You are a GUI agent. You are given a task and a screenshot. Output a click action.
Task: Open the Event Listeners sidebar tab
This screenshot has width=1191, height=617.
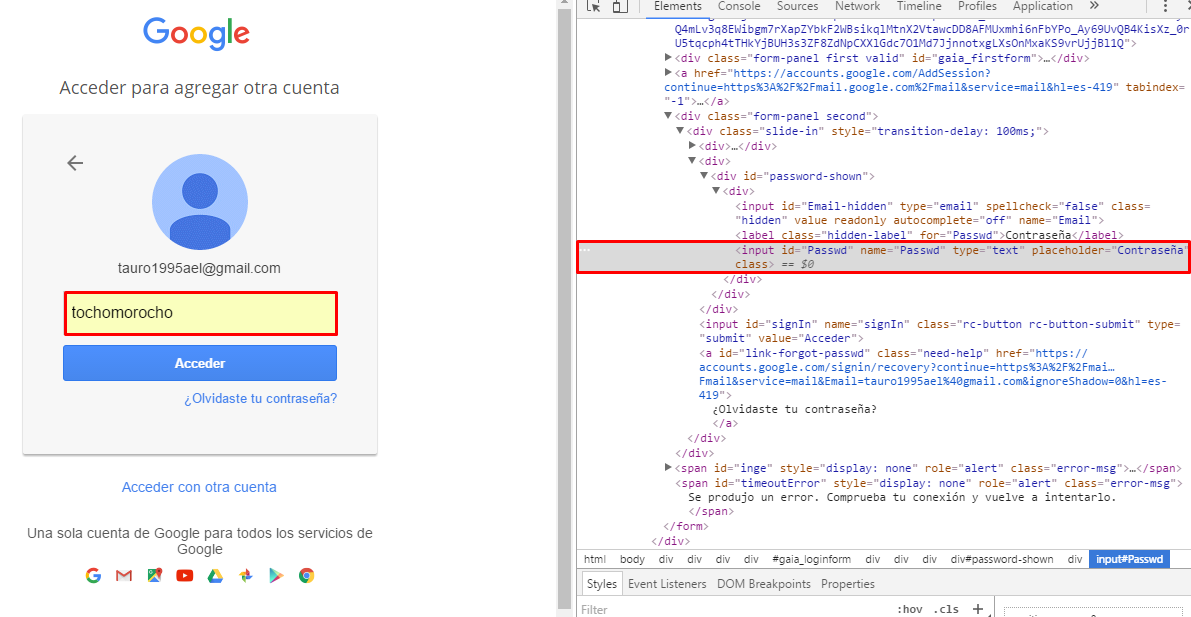(x=667, y=584)
